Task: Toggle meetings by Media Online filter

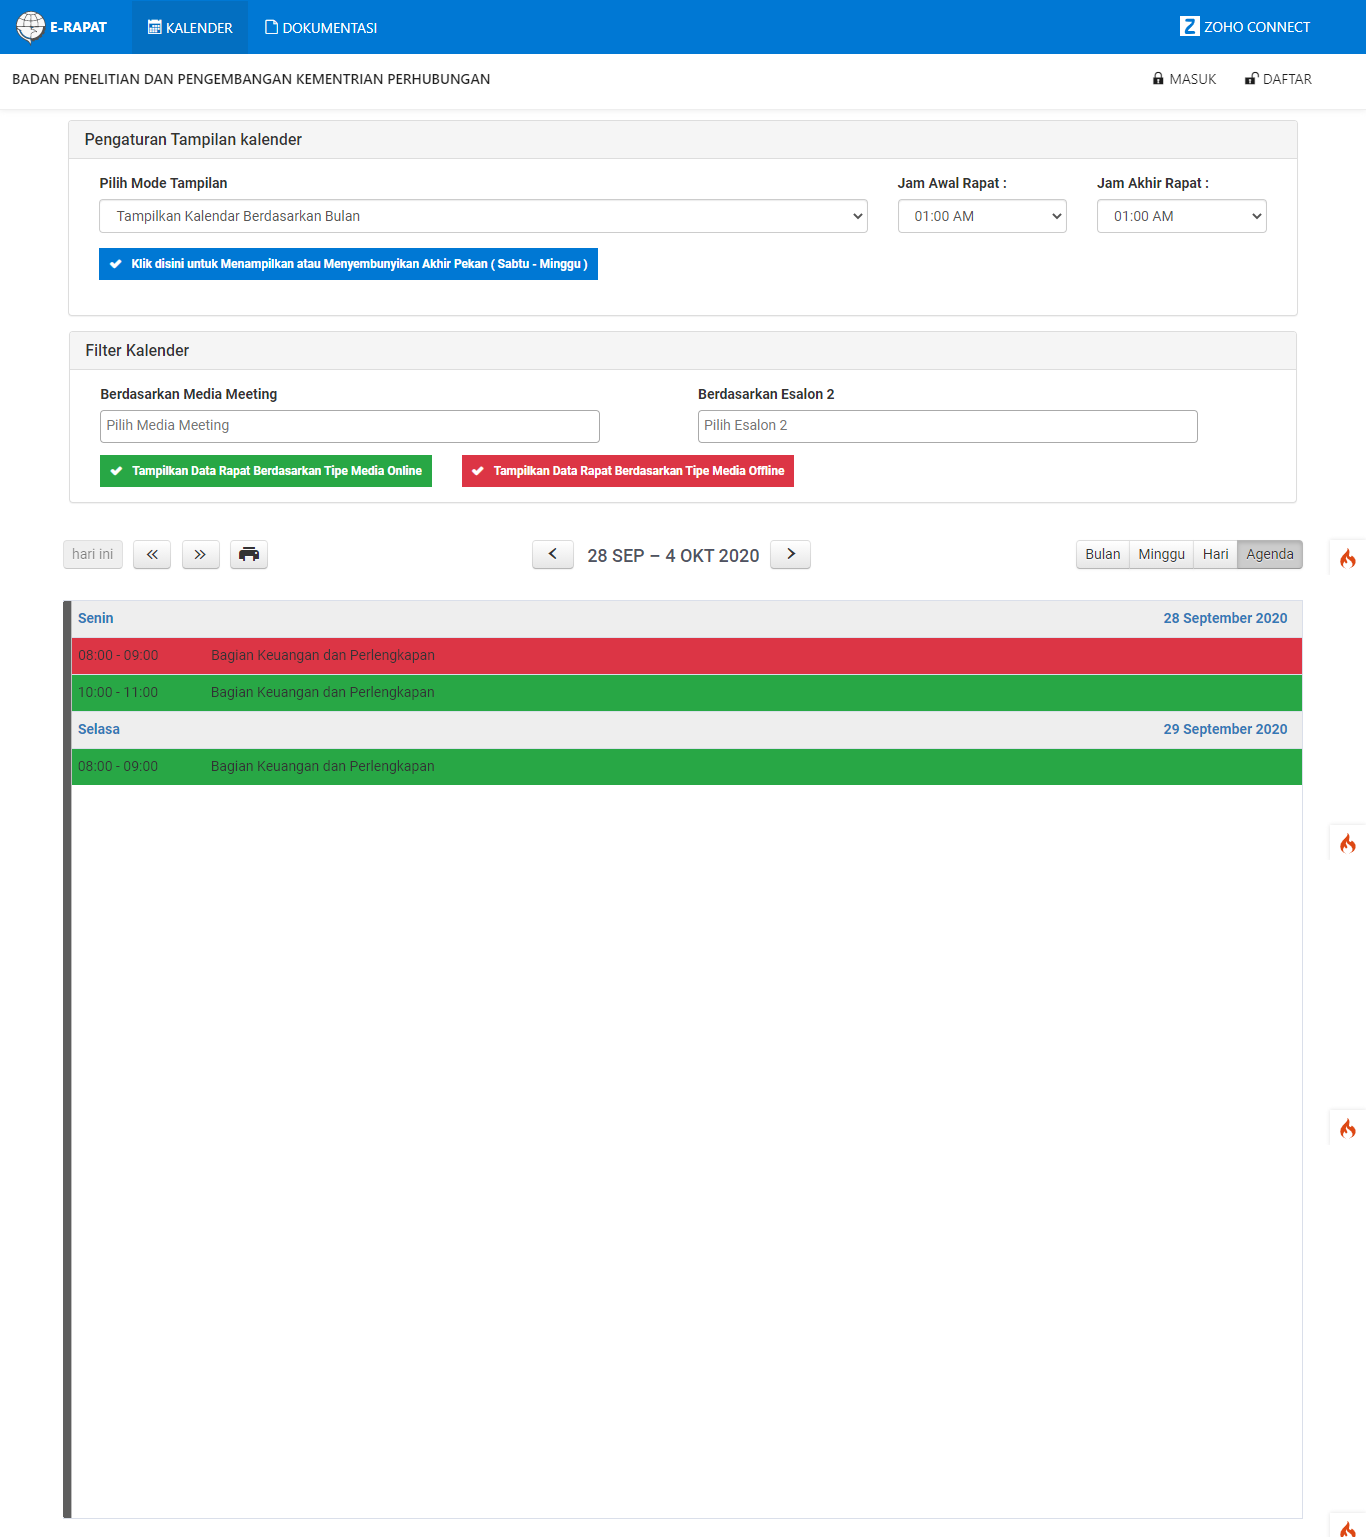Action: [x=266, y=471]
